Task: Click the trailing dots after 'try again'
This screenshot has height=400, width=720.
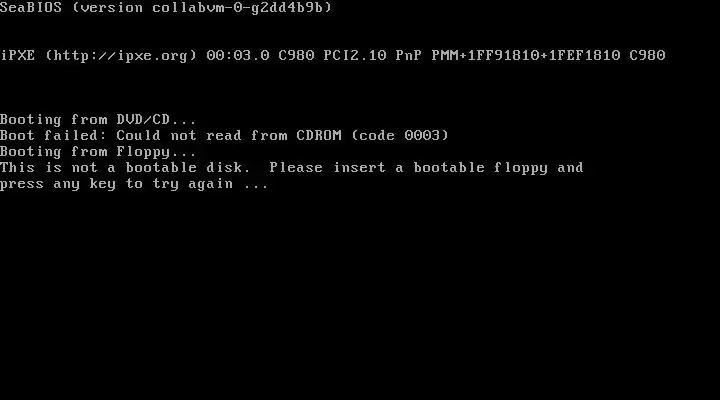Action: (256, 186)
